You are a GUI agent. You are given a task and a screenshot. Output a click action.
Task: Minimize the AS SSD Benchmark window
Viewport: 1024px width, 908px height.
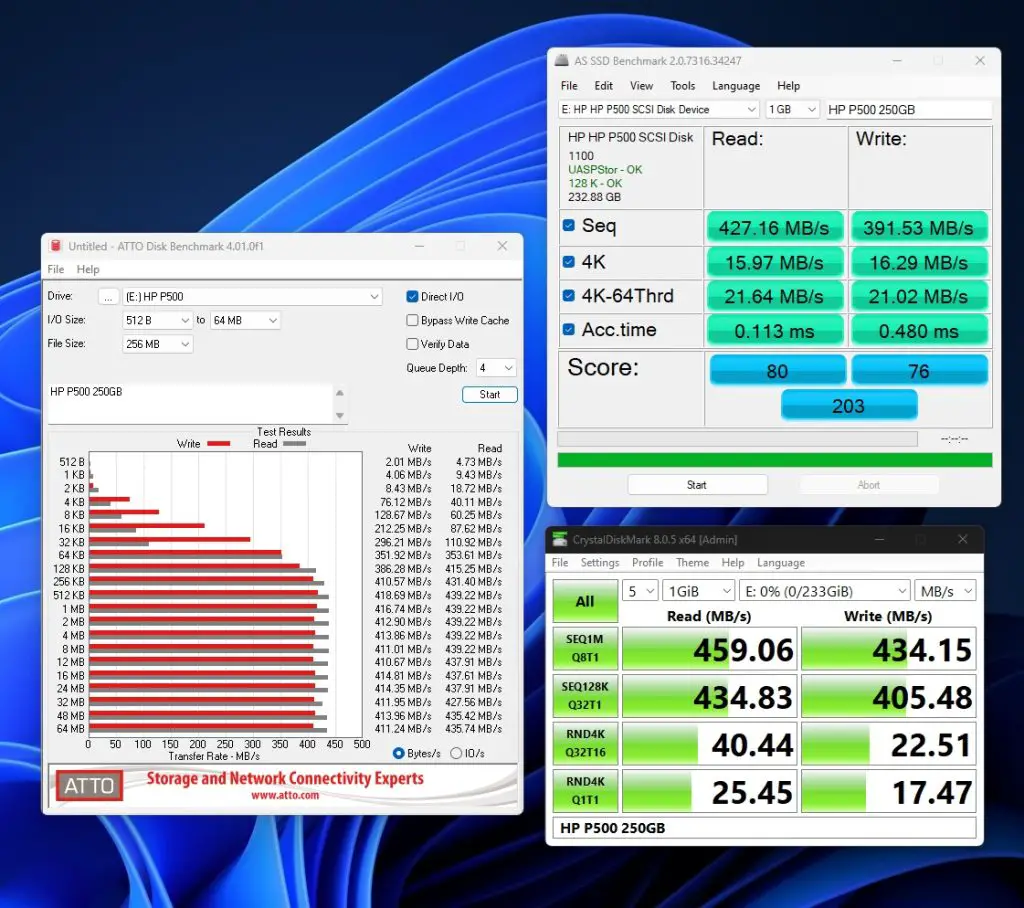(897, 60)
